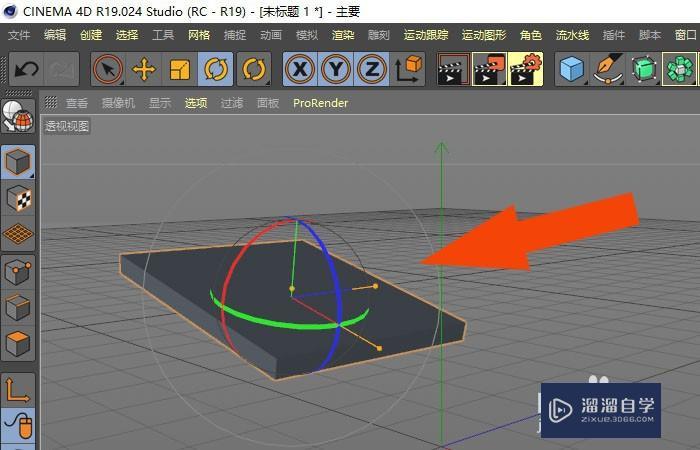Open viewport 显示 menu
700x450 pixels.
[x=160, y=103]
